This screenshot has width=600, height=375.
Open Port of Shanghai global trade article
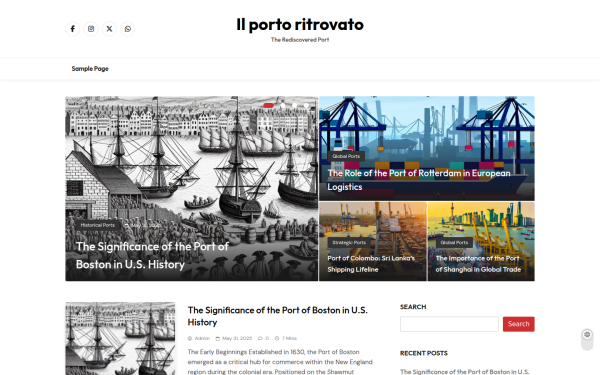pos(478,264)
